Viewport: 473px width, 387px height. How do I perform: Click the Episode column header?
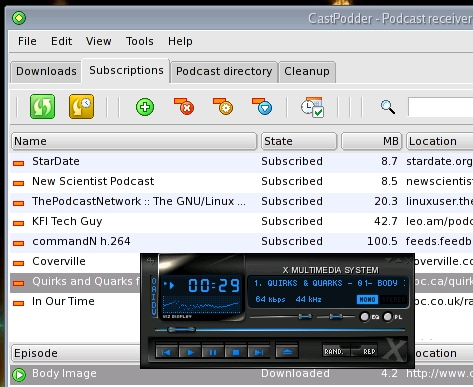(x=76, y=353)
